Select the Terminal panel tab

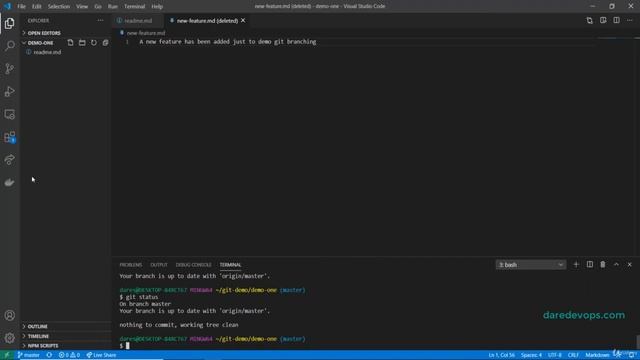tap(230, 264)
